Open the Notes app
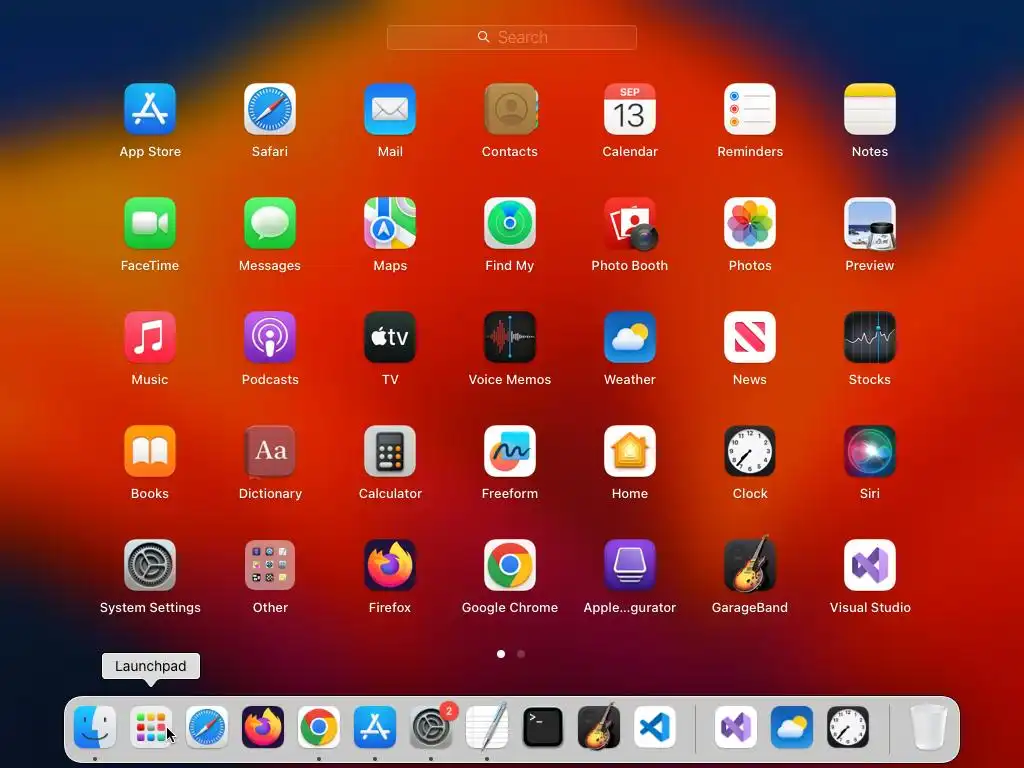The height and width of the screenshot is (768, 1024). (x=870, y=109)
